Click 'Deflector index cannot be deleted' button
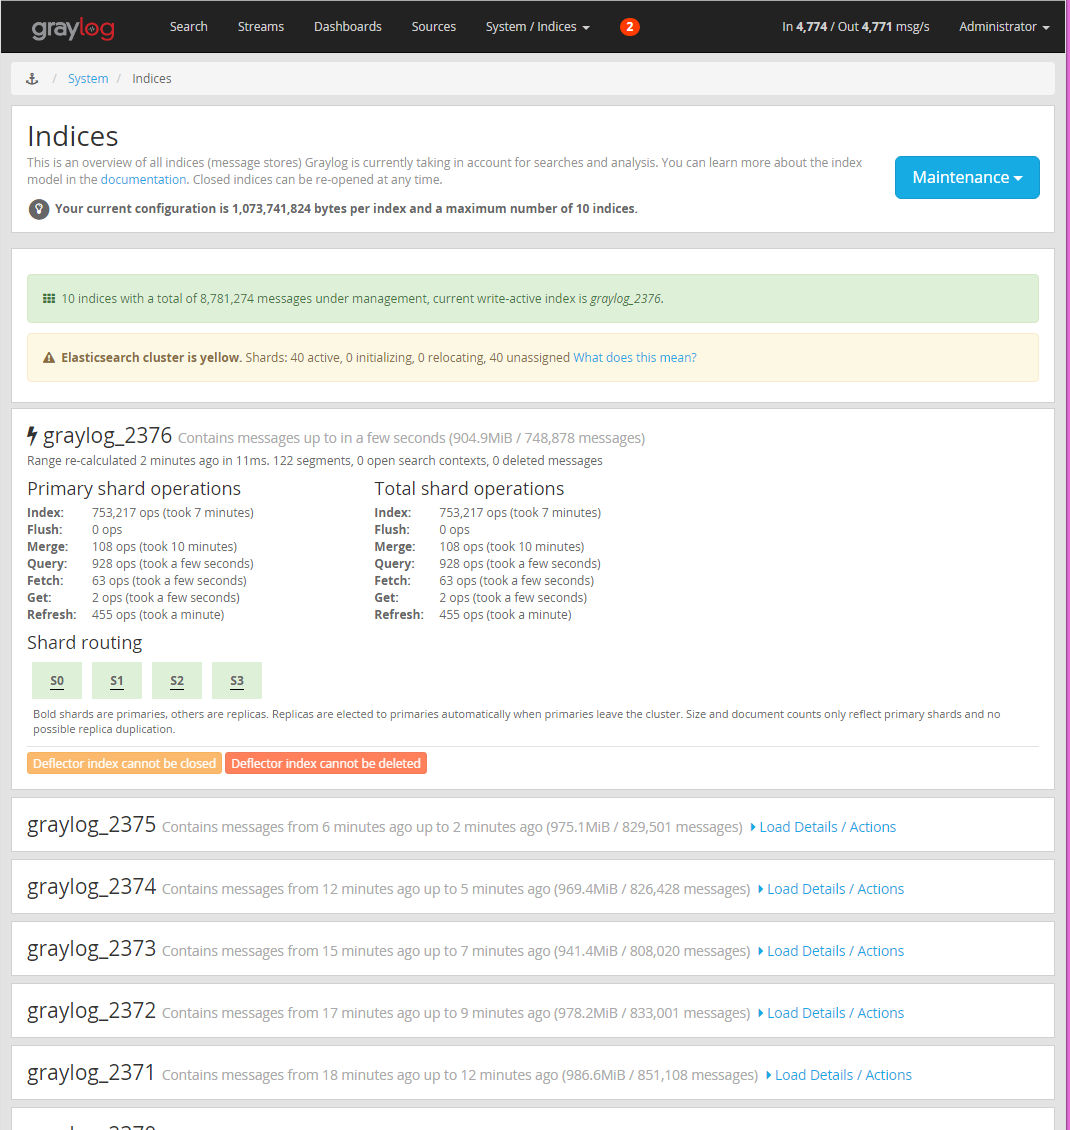 click(x=326, y=763)
